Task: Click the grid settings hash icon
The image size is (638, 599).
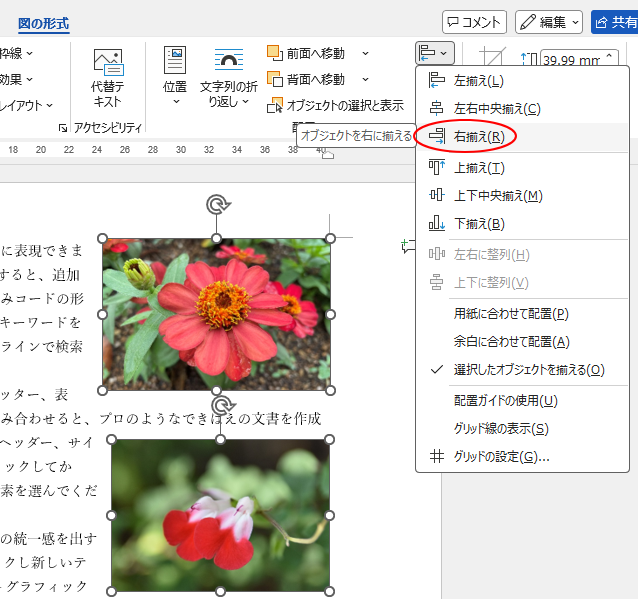Action: 437,456
